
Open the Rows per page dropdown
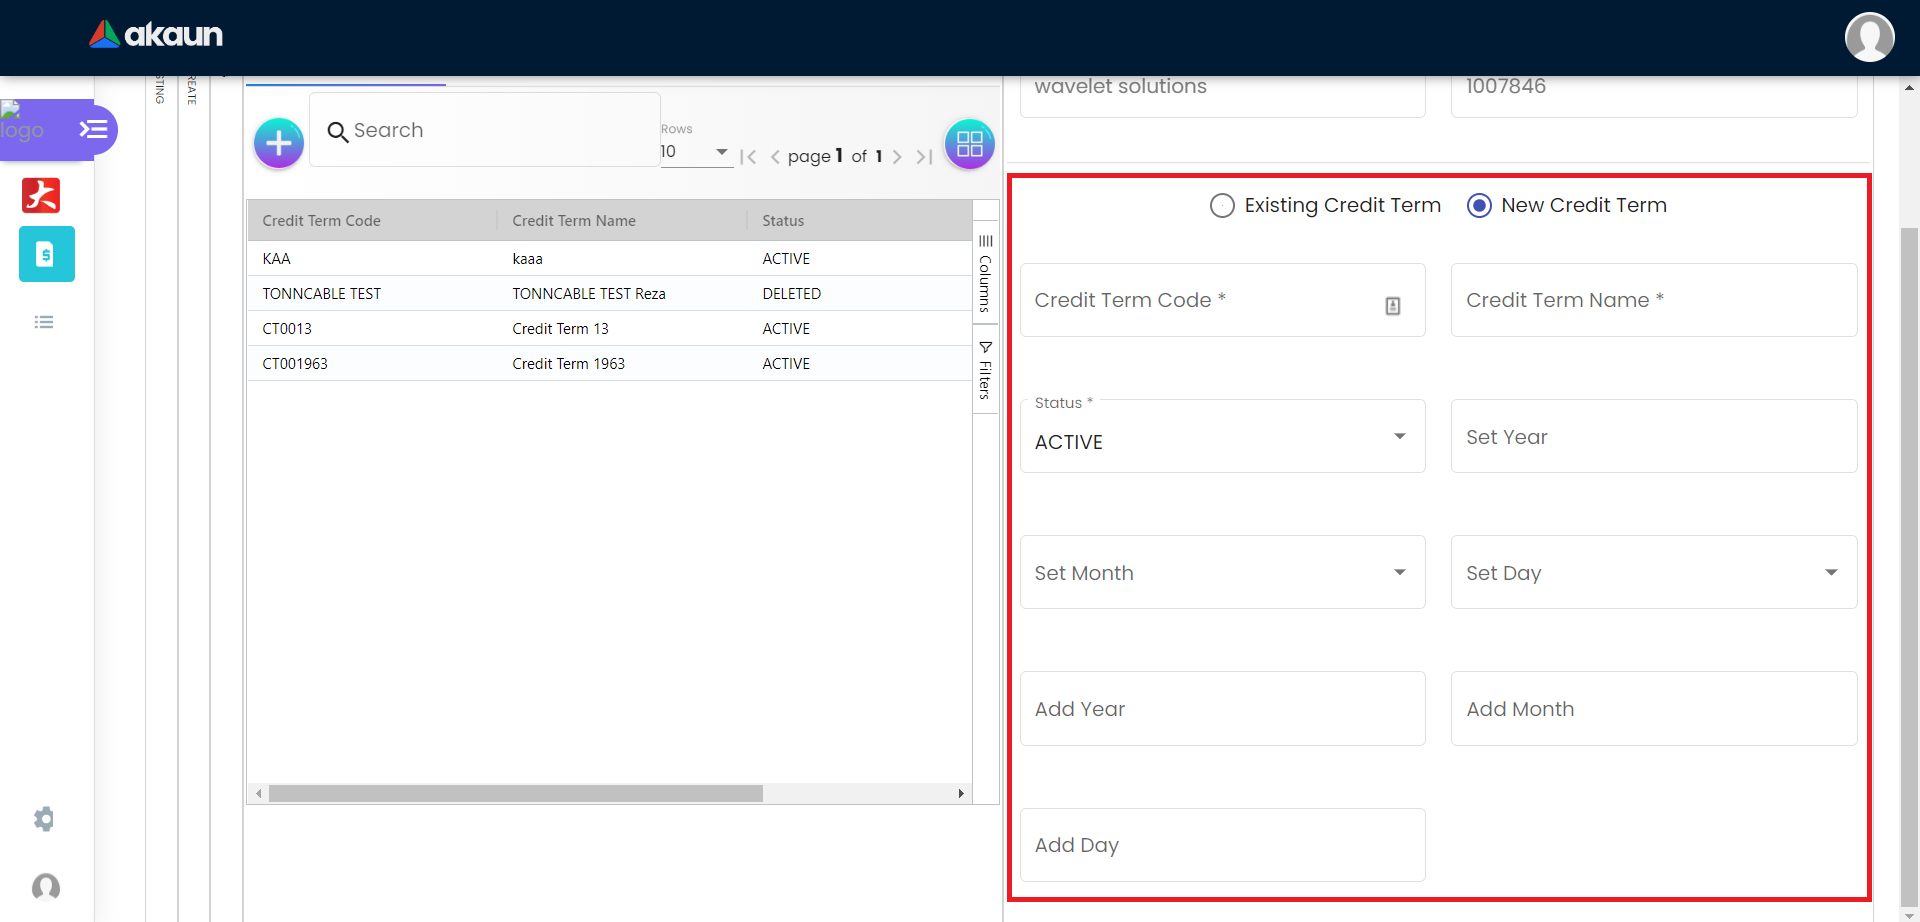(695, 152)
